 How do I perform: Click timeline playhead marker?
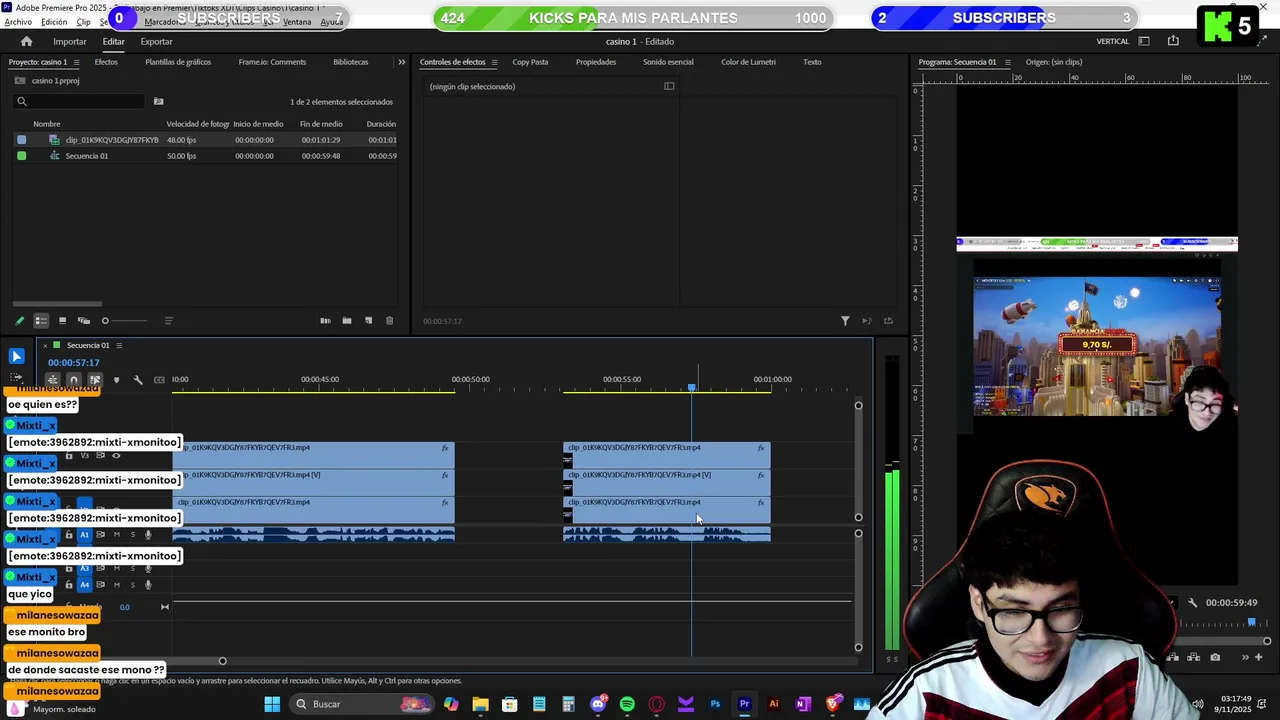691,387
